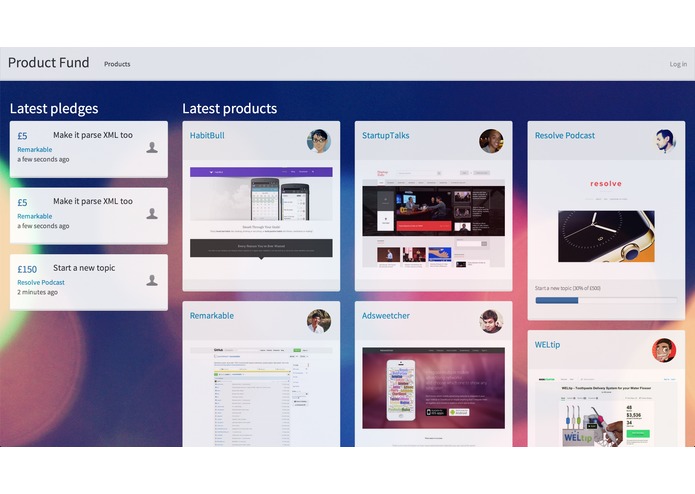Open Adsweetcher product title link

(x=386, y=316)
